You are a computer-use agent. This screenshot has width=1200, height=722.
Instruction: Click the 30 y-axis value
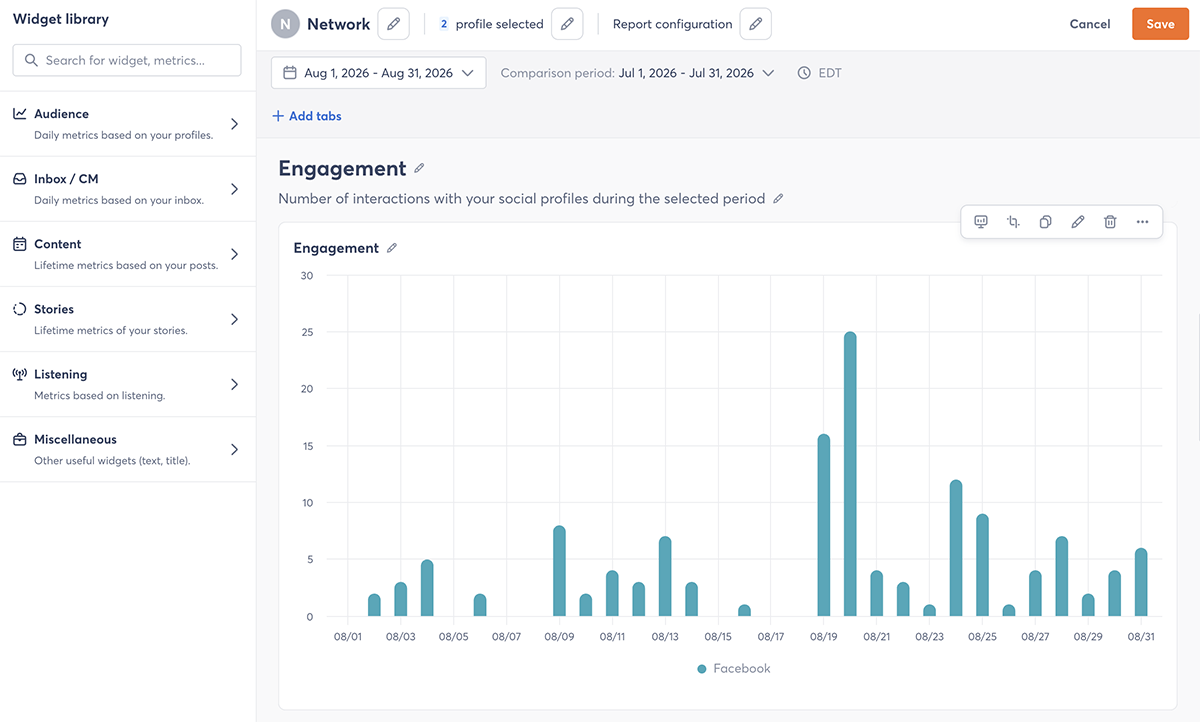[x=306, y=276]
